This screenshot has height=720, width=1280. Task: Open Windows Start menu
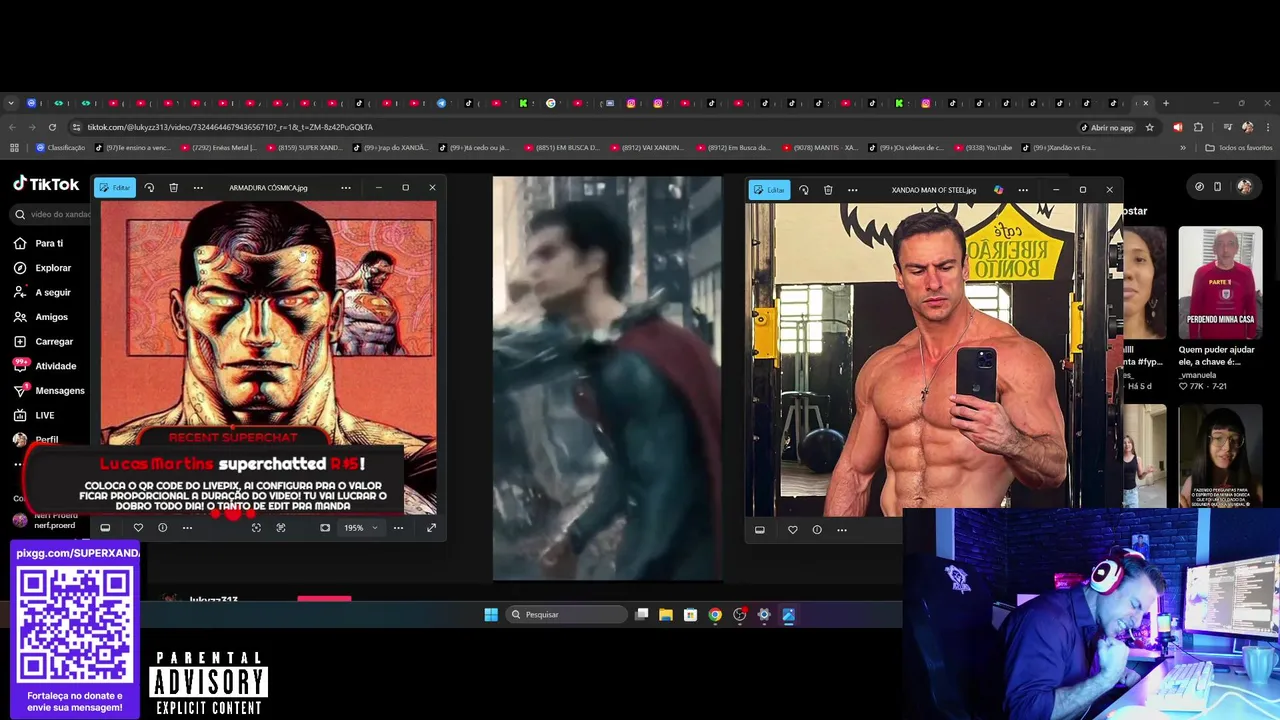coord(491,615)
